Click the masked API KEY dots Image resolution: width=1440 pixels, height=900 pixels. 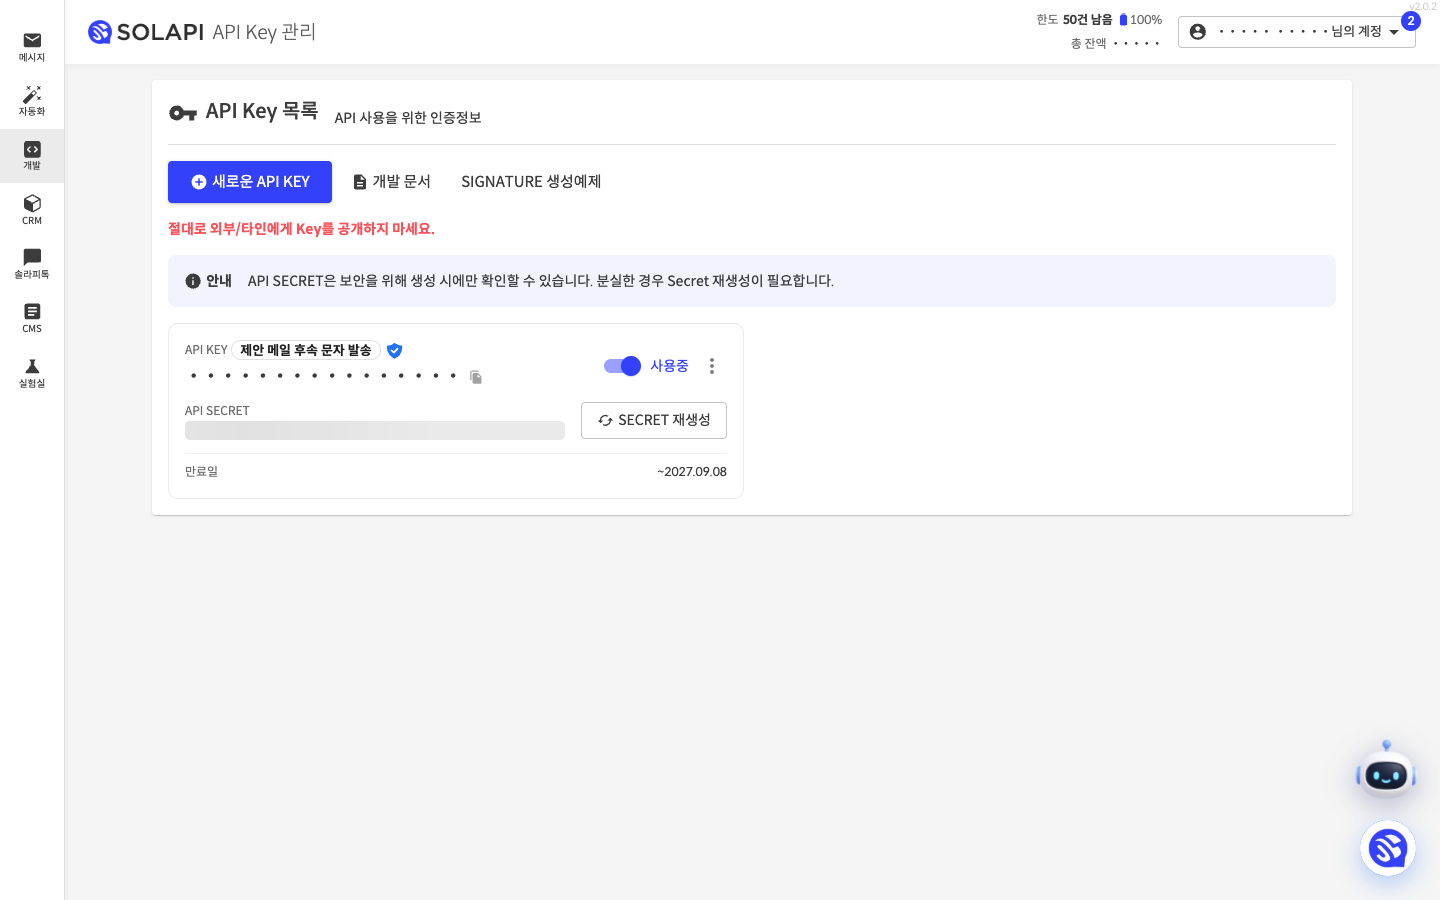(x=324, y=376)
